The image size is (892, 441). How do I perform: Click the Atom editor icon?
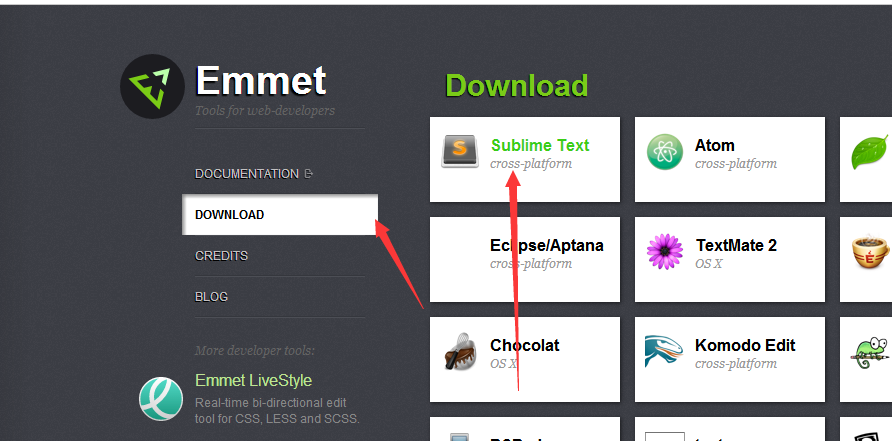click(x=664, y=152)
